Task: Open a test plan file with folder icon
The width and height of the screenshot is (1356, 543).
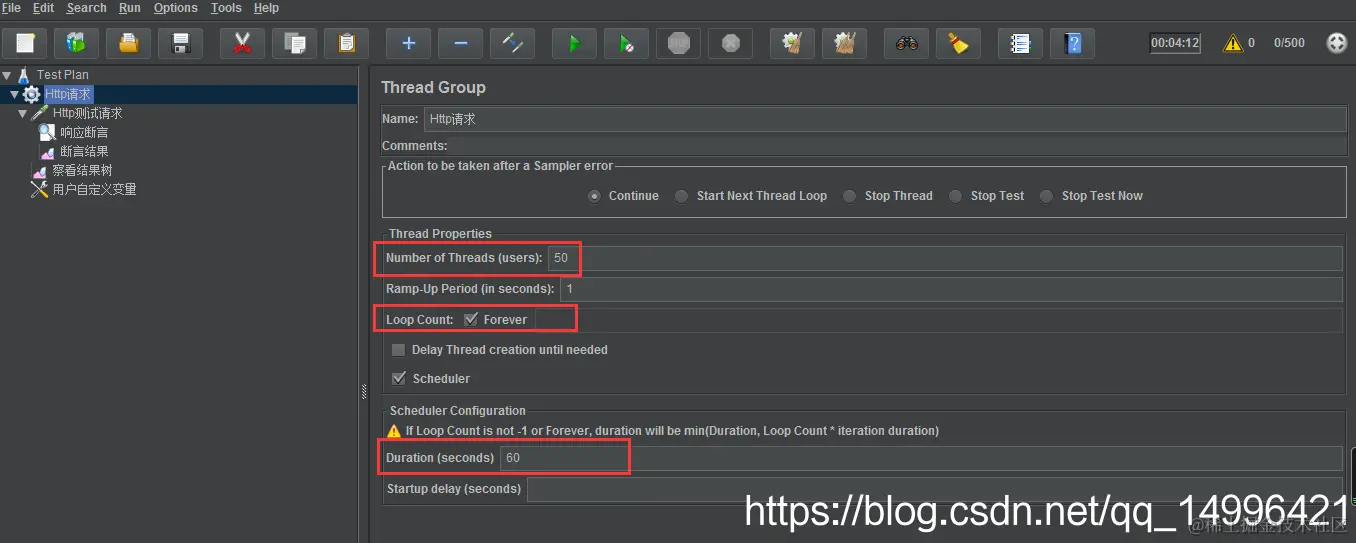Action: coord(128,43)
